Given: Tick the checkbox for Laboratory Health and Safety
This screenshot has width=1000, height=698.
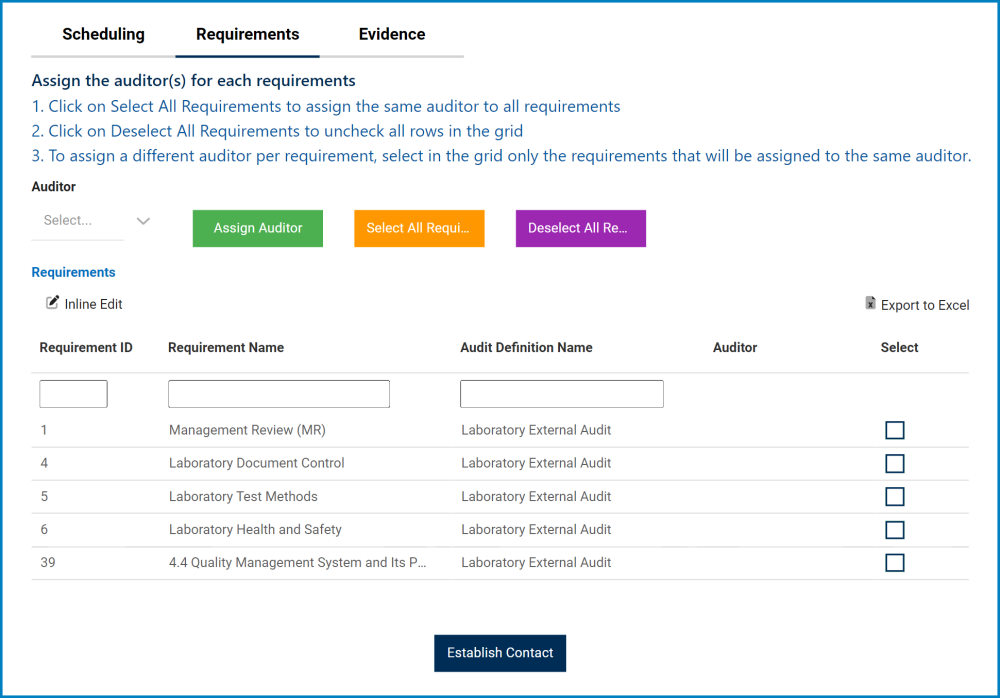Looking at the screenshot, I should (895, 529).
